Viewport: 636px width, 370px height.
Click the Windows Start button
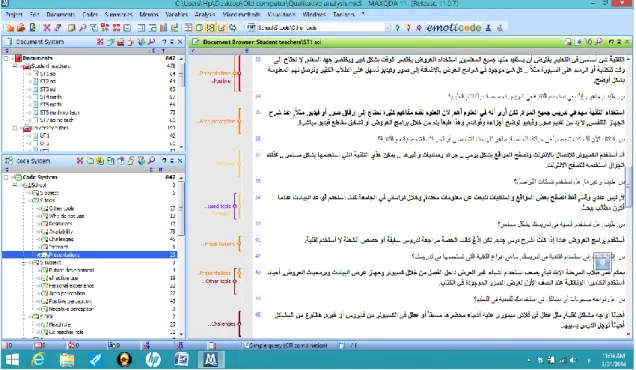tap(12, 359)
